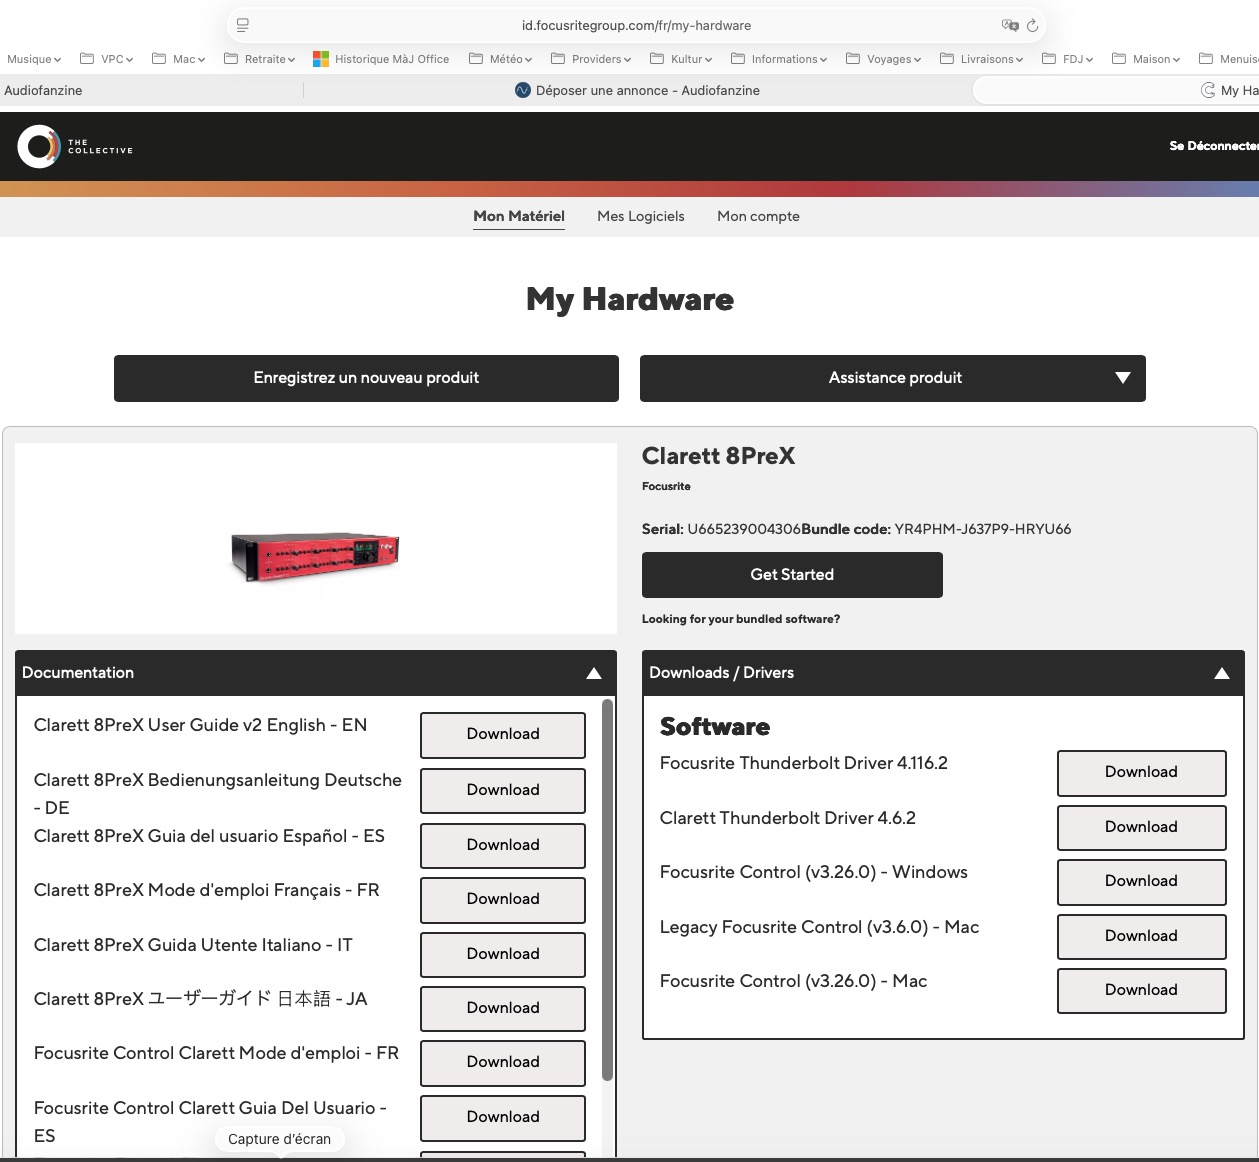The height and width of the screenshot is (1162, 1259).
Task: Download Clarett Thunderbolt Driver 4.6.2
Action: (x=1142, y=828)
